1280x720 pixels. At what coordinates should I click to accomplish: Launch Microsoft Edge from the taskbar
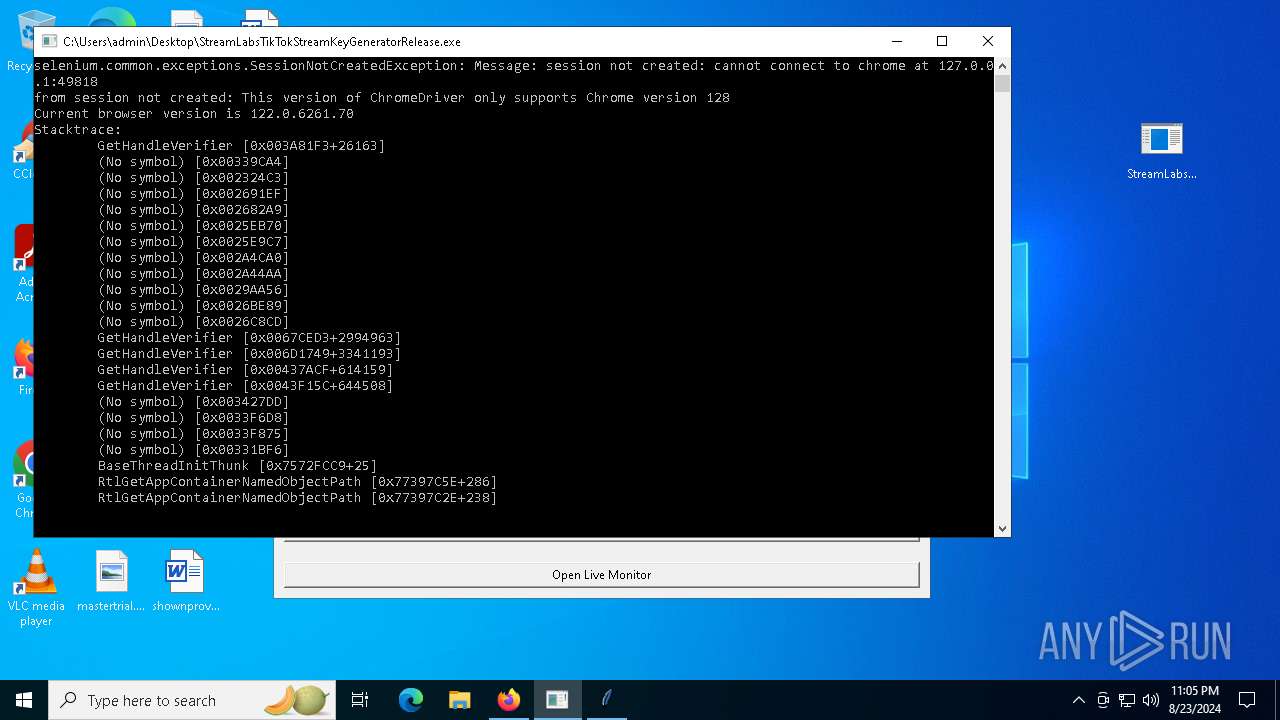pyautogui.click(x=411, y=700)
